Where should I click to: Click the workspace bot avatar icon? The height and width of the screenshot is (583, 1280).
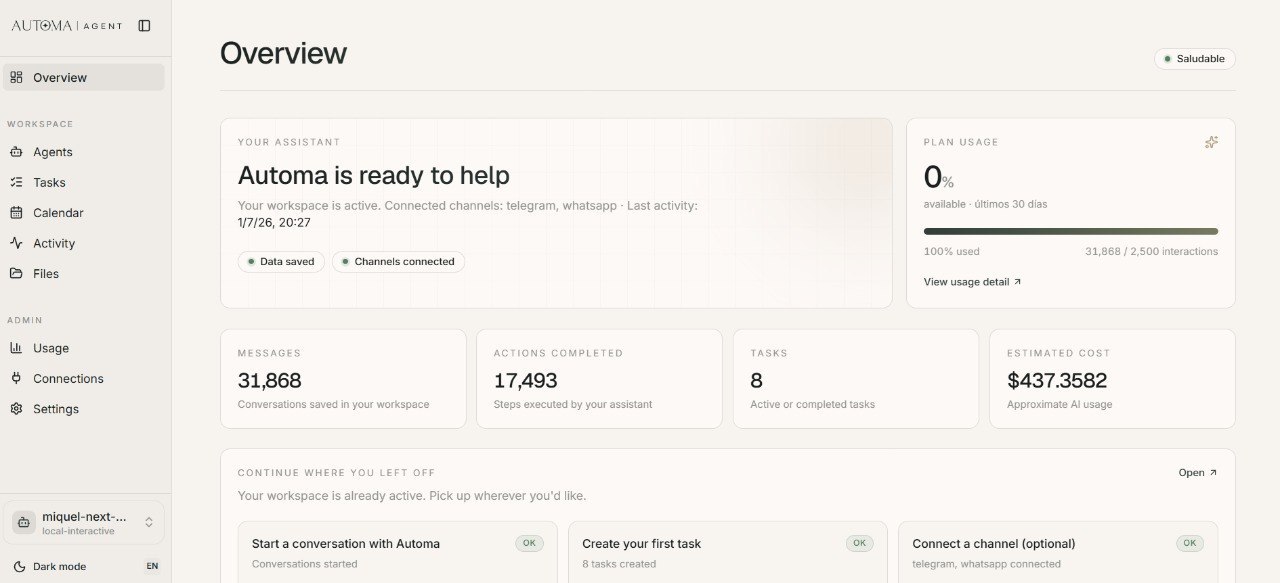coord(23,522)
